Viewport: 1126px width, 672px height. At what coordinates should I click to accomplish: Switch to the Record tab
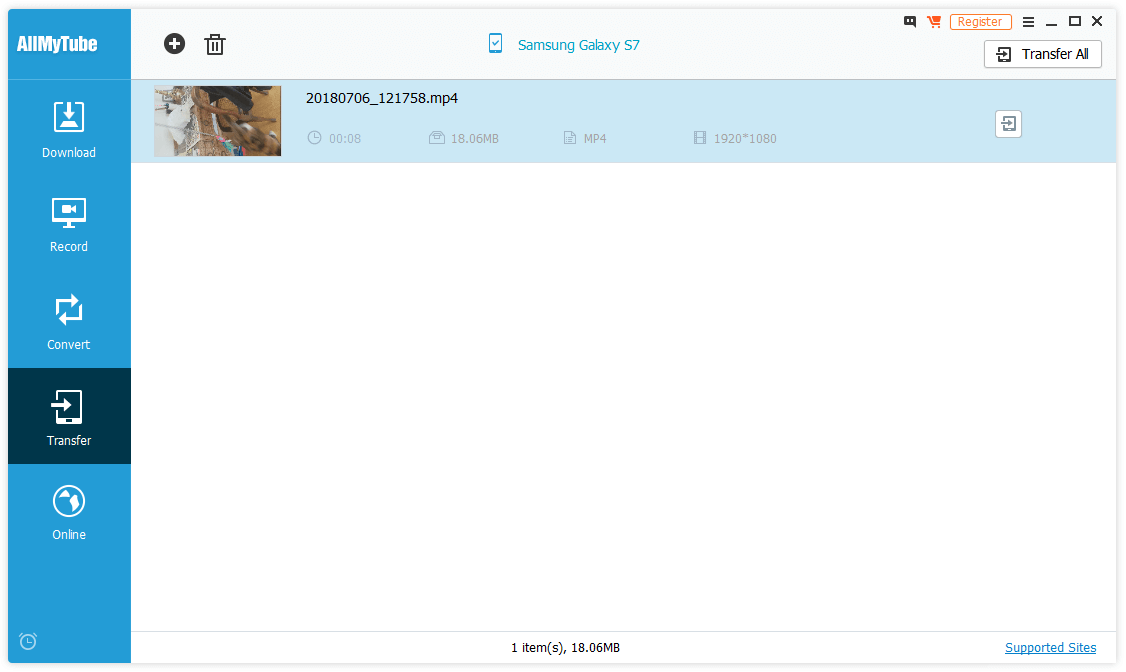pos(69,225)
